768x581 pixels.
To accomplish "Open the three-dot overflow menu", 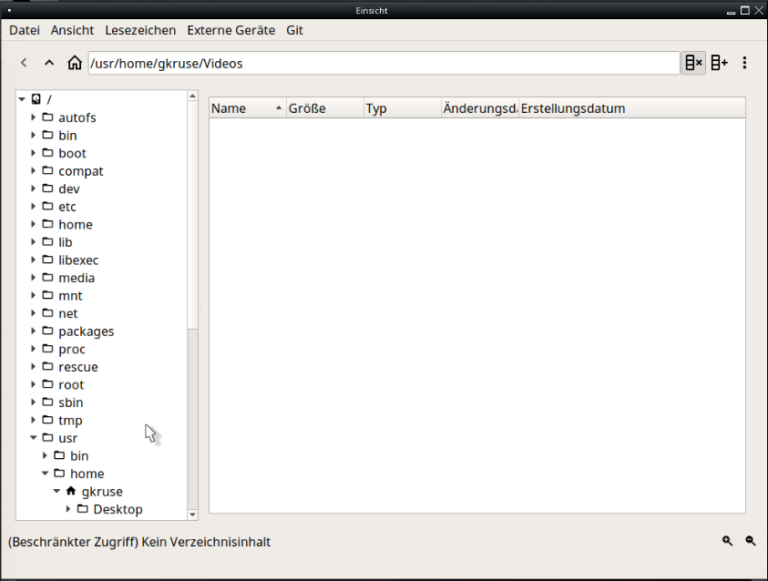I will 744,63.
